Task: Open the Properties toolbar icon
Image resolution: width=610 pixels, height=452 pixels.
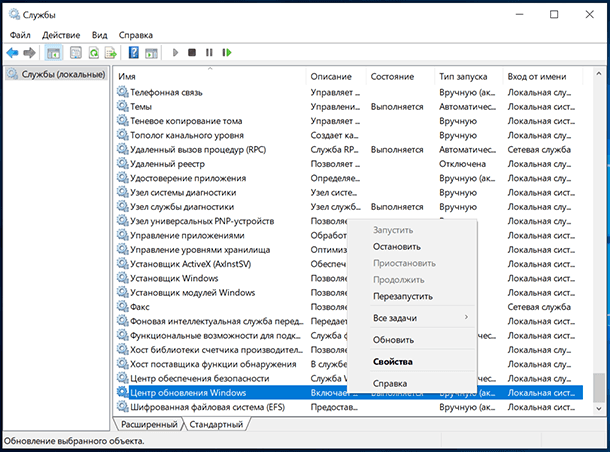Action: pos(72,52)
